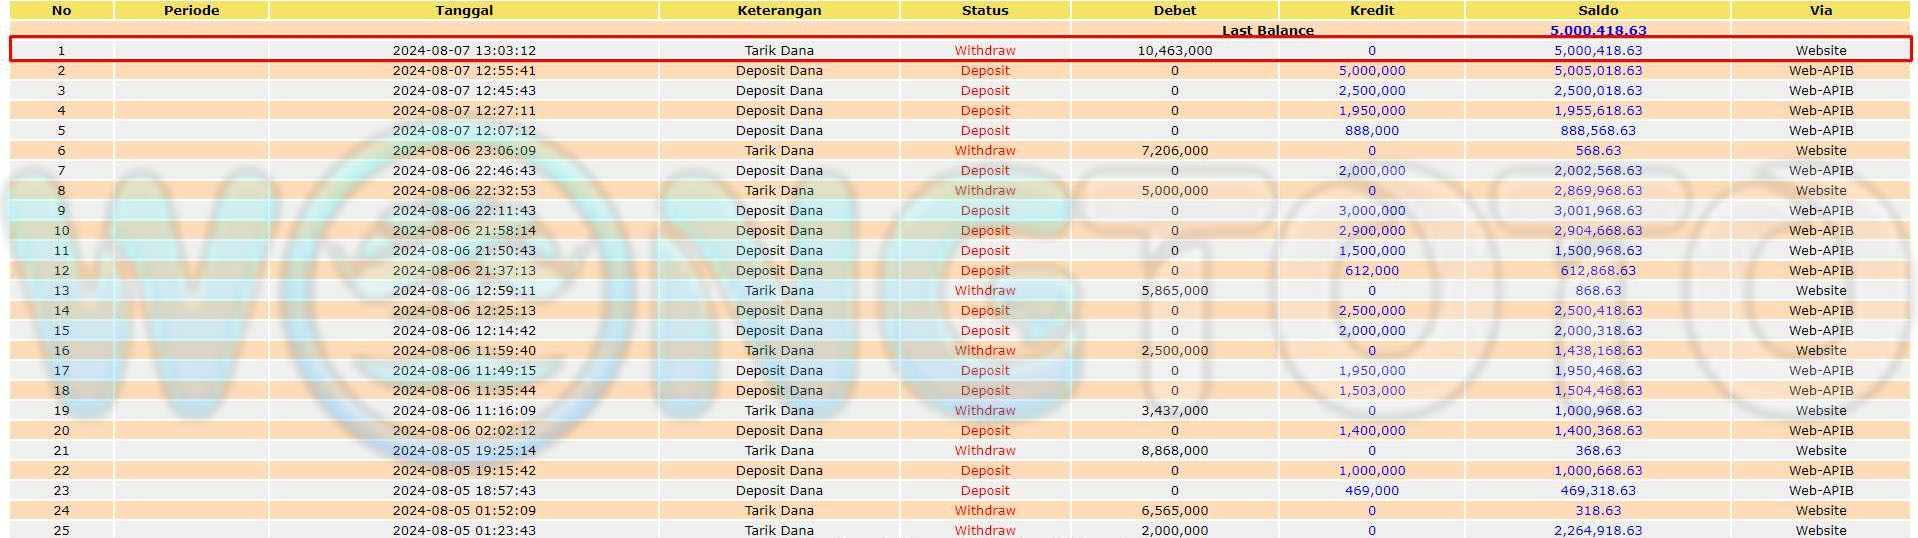Click the kredit amount 888,000
Image resolution: width=1918 pixels, height=538 pixels.
tap(1371, 131)
